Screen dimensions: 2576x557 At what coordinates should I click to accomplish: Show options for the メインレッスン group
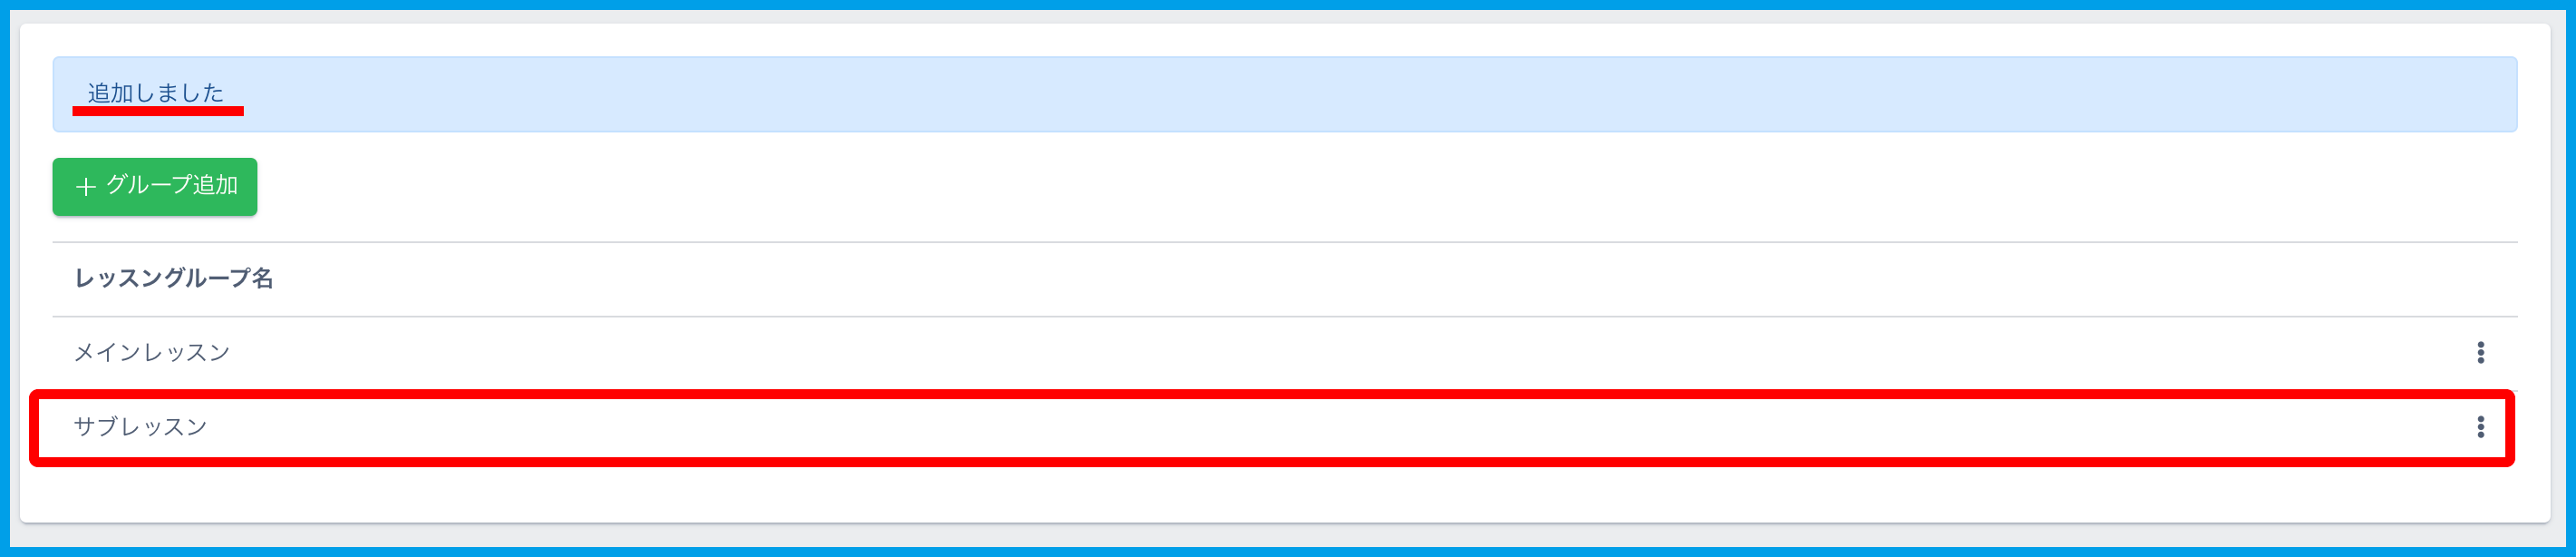[x=2480, y=352]
